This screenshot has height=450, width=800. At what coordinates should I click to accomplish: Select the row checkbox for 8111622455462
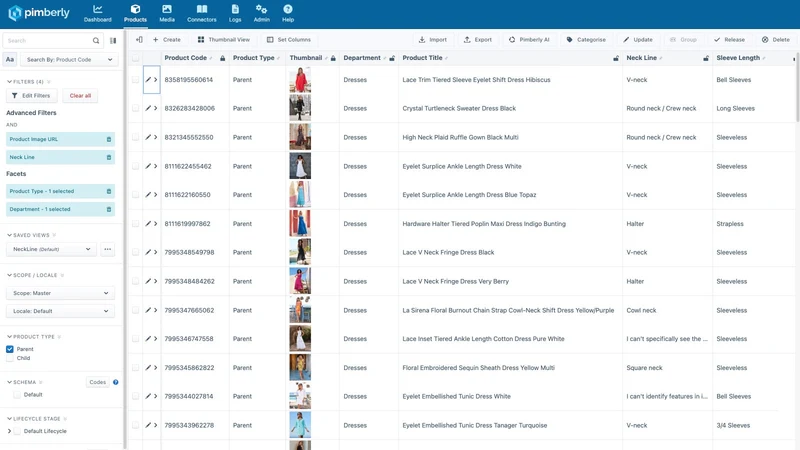[135, 166]
